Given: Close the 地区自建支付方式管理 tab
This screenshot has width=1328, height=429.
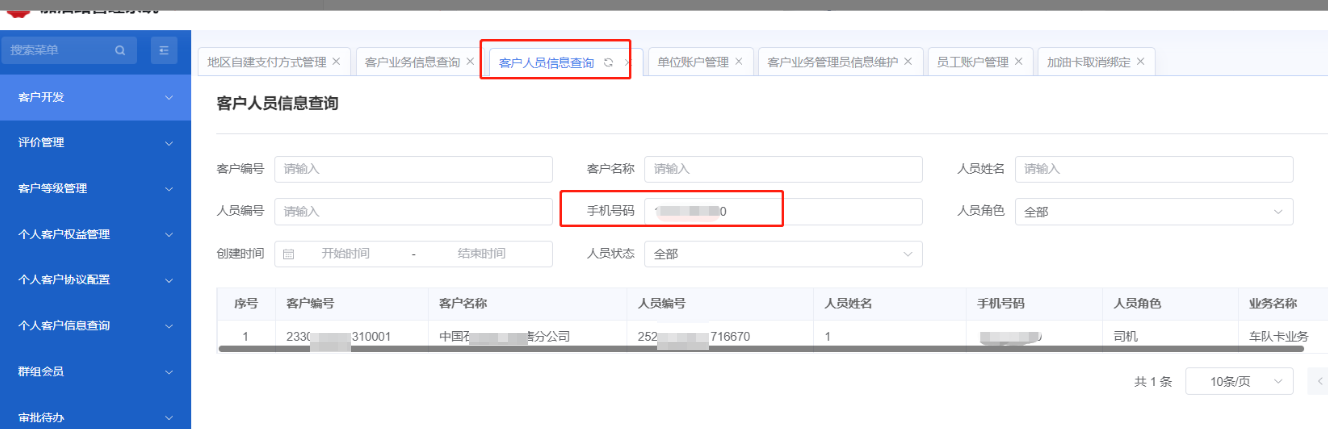Looking at the screenshot, I should [336, 62].
